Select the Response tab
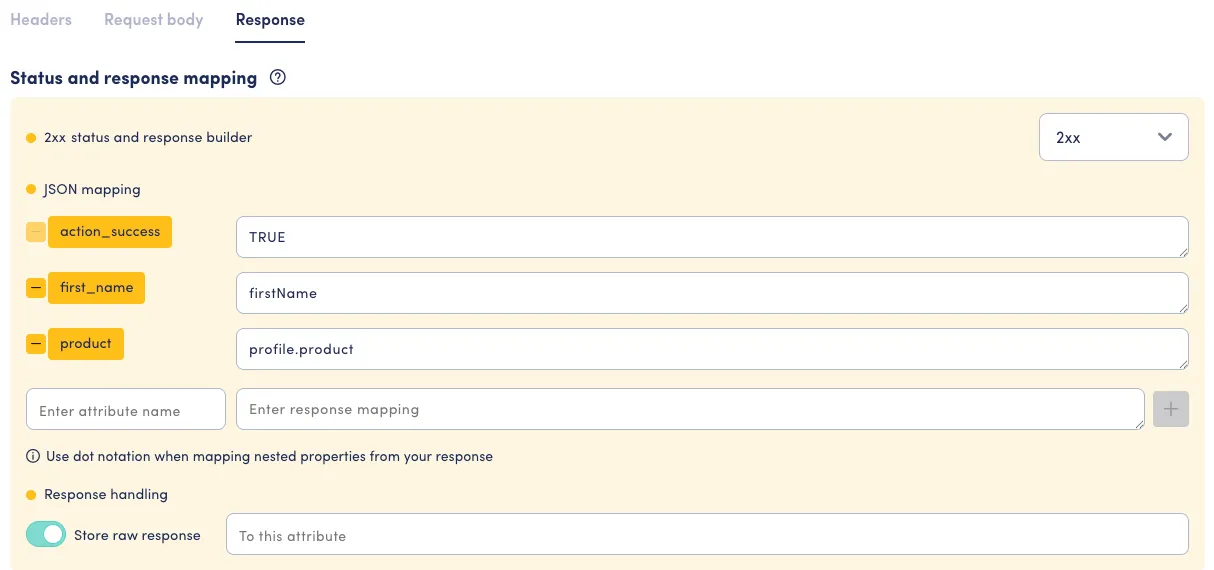This screenshot has height=570, width=1214. click(270, 19)
